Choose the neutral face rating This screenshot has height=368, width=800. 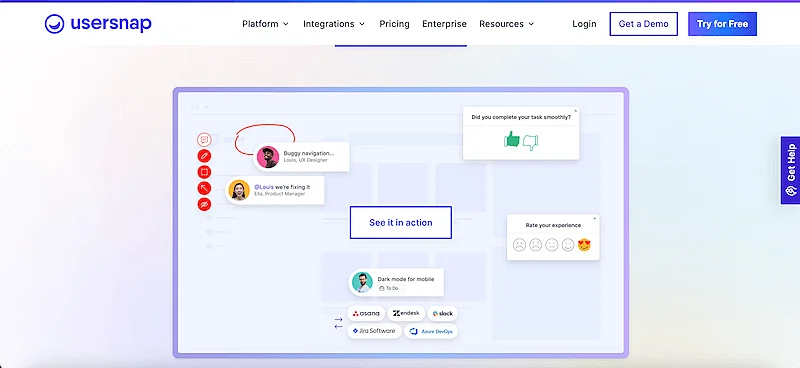(x=552, y=245)
